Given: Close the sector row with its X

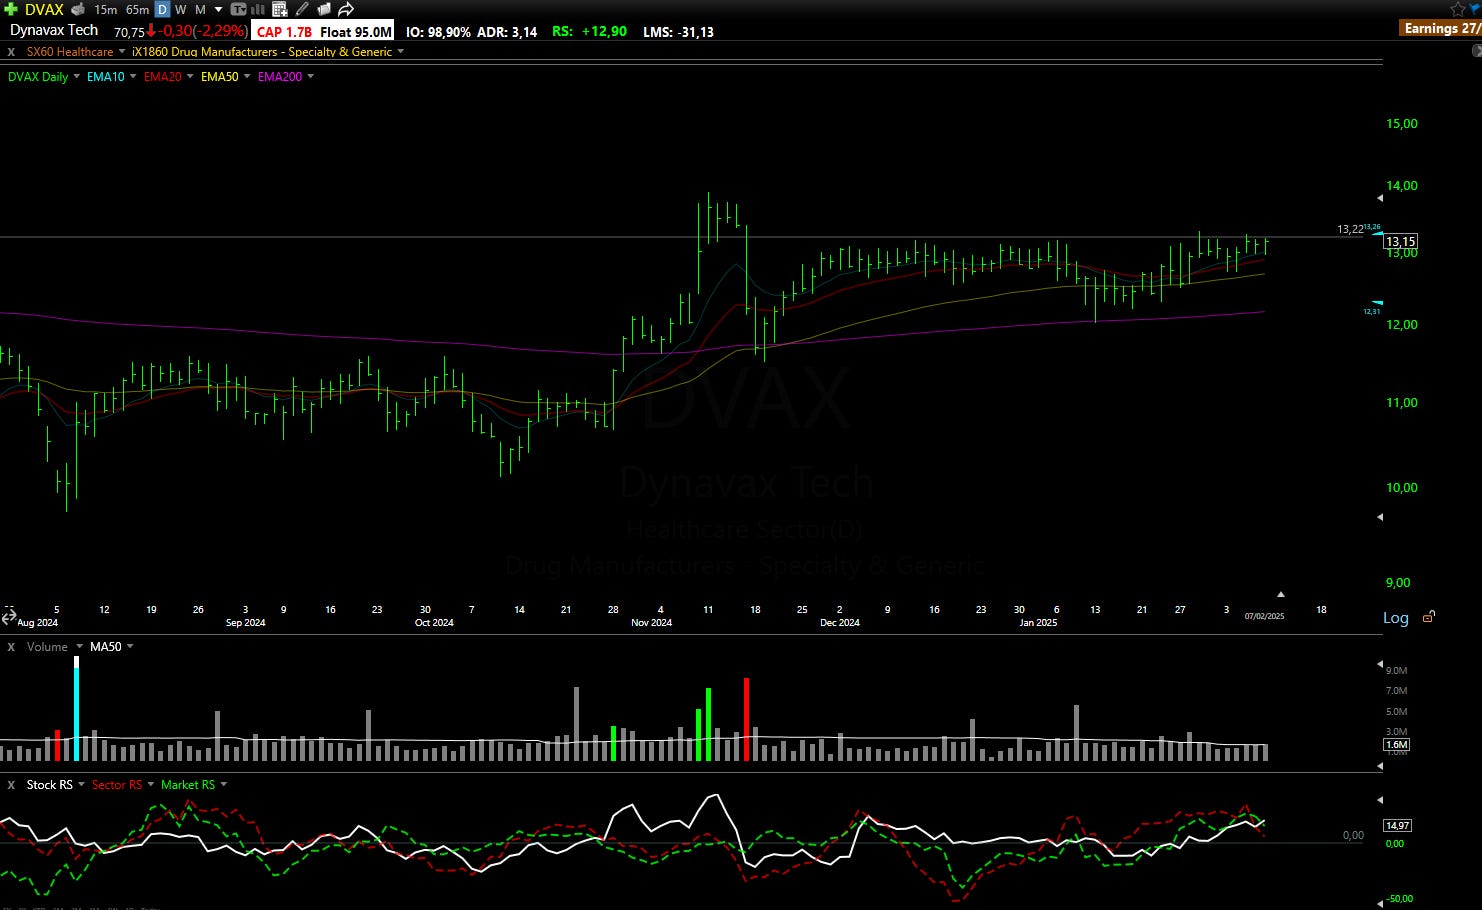Looking at the screenshot, I should (x=11, y=52).
